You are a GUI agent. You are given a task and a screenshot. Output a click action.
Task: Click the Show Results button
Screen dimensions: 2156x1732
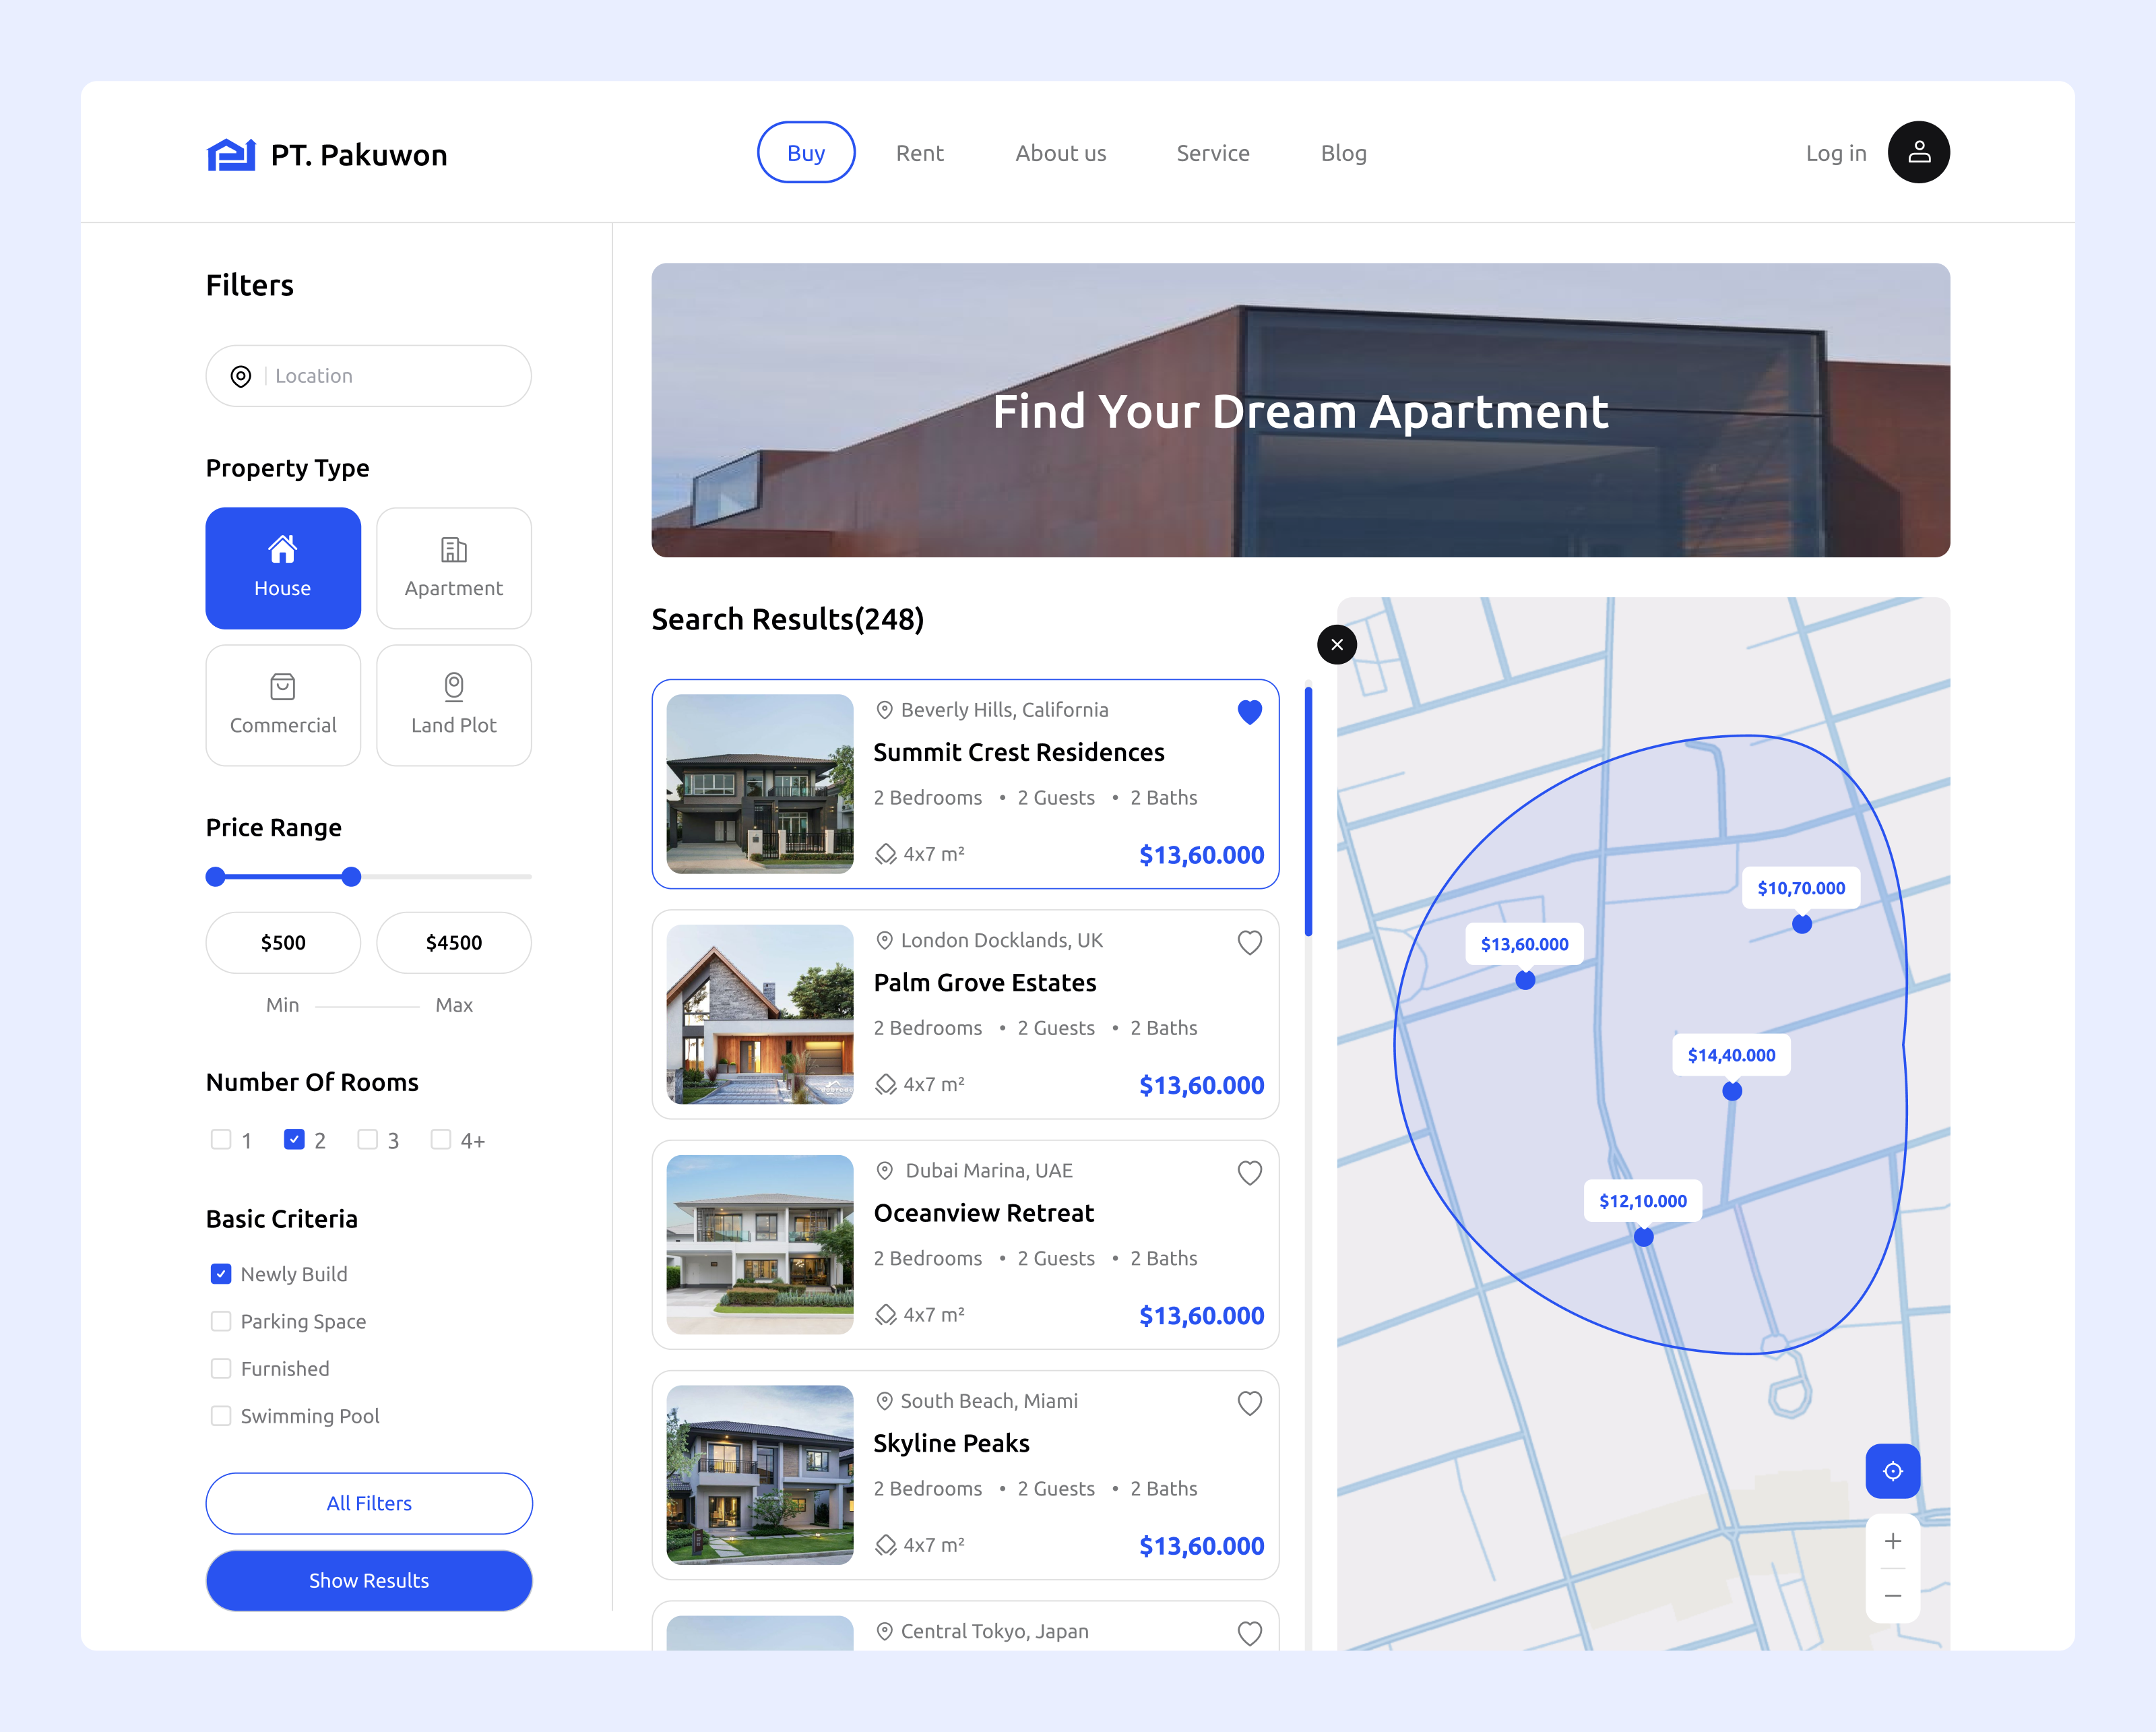368,1580
